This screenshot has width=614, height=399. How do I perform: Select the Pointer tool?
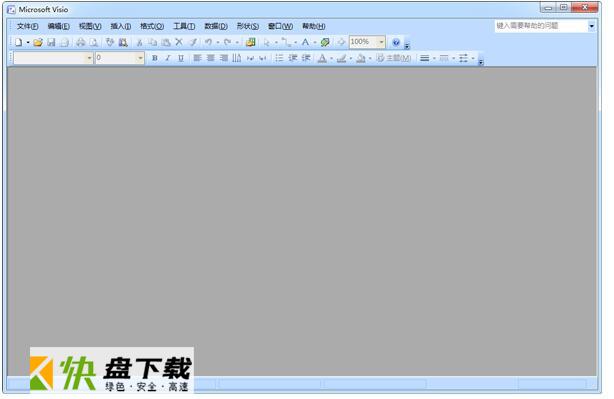267,42
